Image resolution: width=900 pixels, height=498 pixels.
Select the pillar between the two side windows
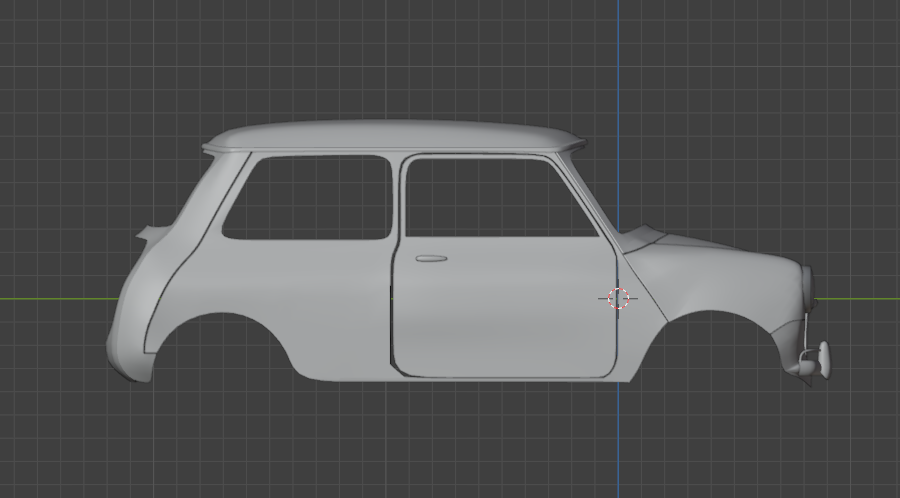coord(398,196)
